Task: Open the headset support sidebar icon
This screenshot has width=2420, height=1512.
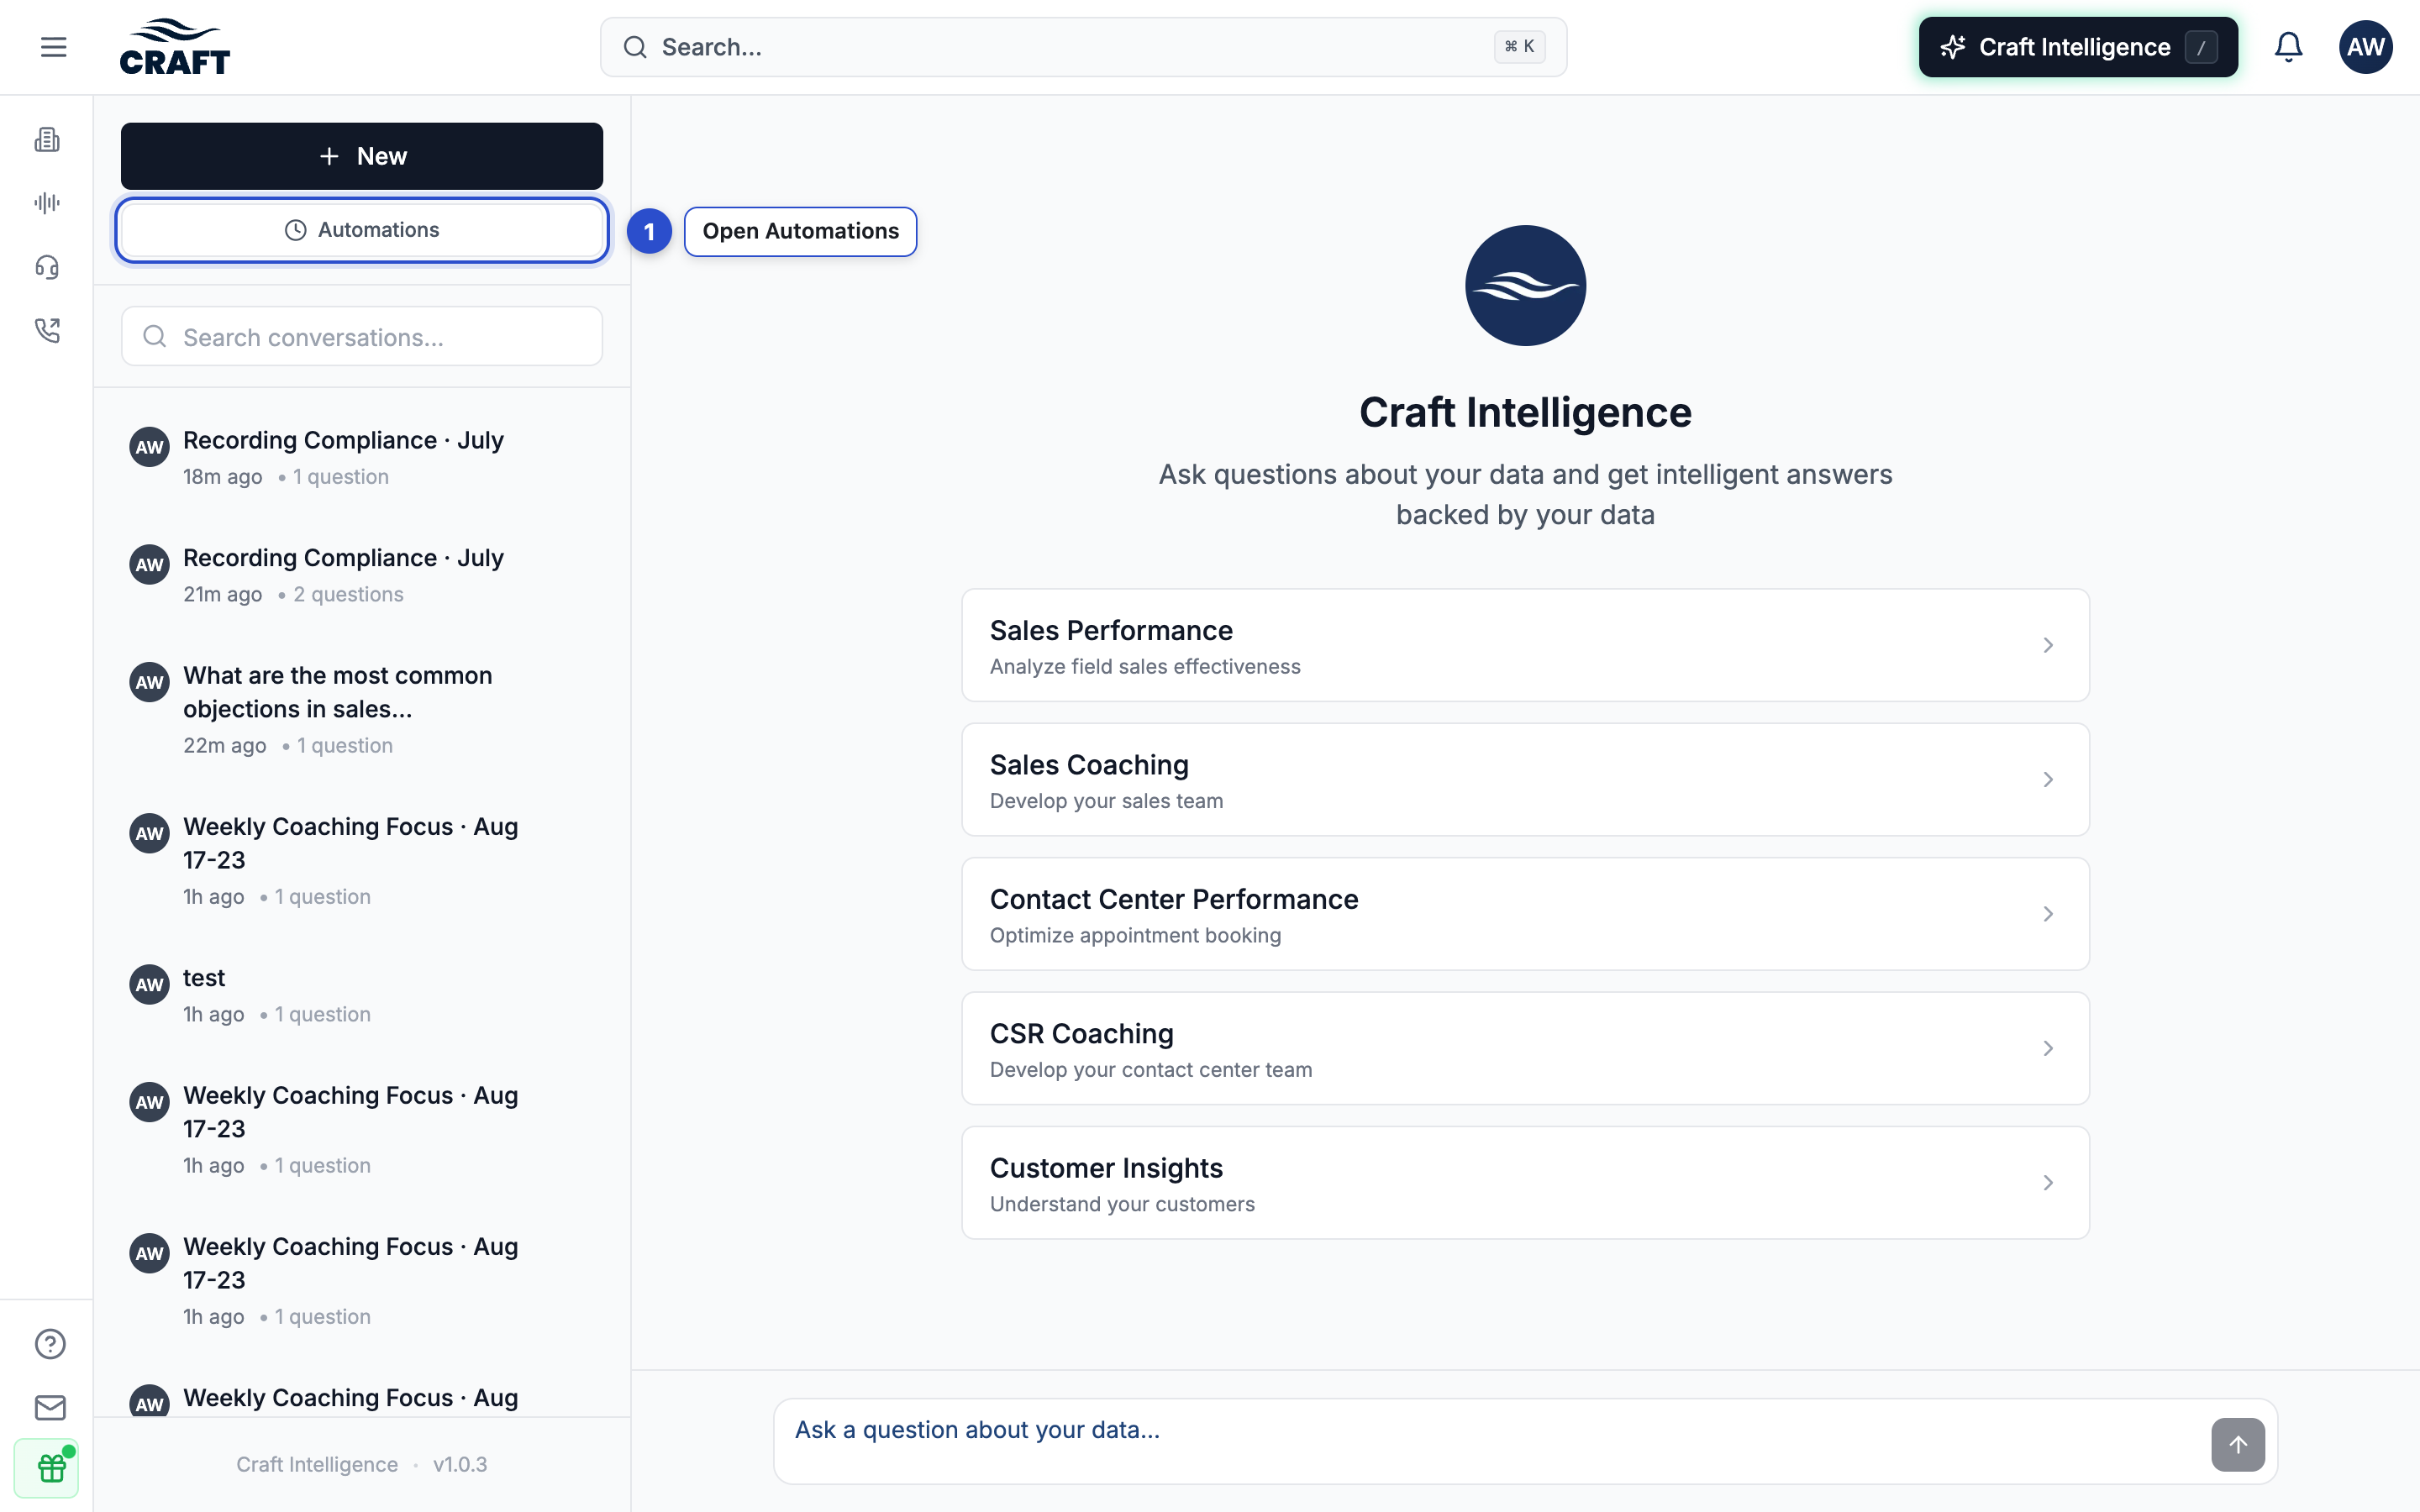Action: click(47, 267)
